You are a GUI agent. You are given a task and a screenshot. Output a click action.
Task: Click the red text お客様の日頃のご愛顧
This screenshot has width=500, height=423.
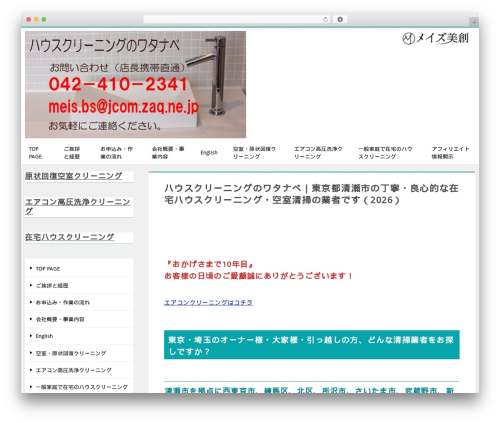pyautogui.click(x=258, y=276)
